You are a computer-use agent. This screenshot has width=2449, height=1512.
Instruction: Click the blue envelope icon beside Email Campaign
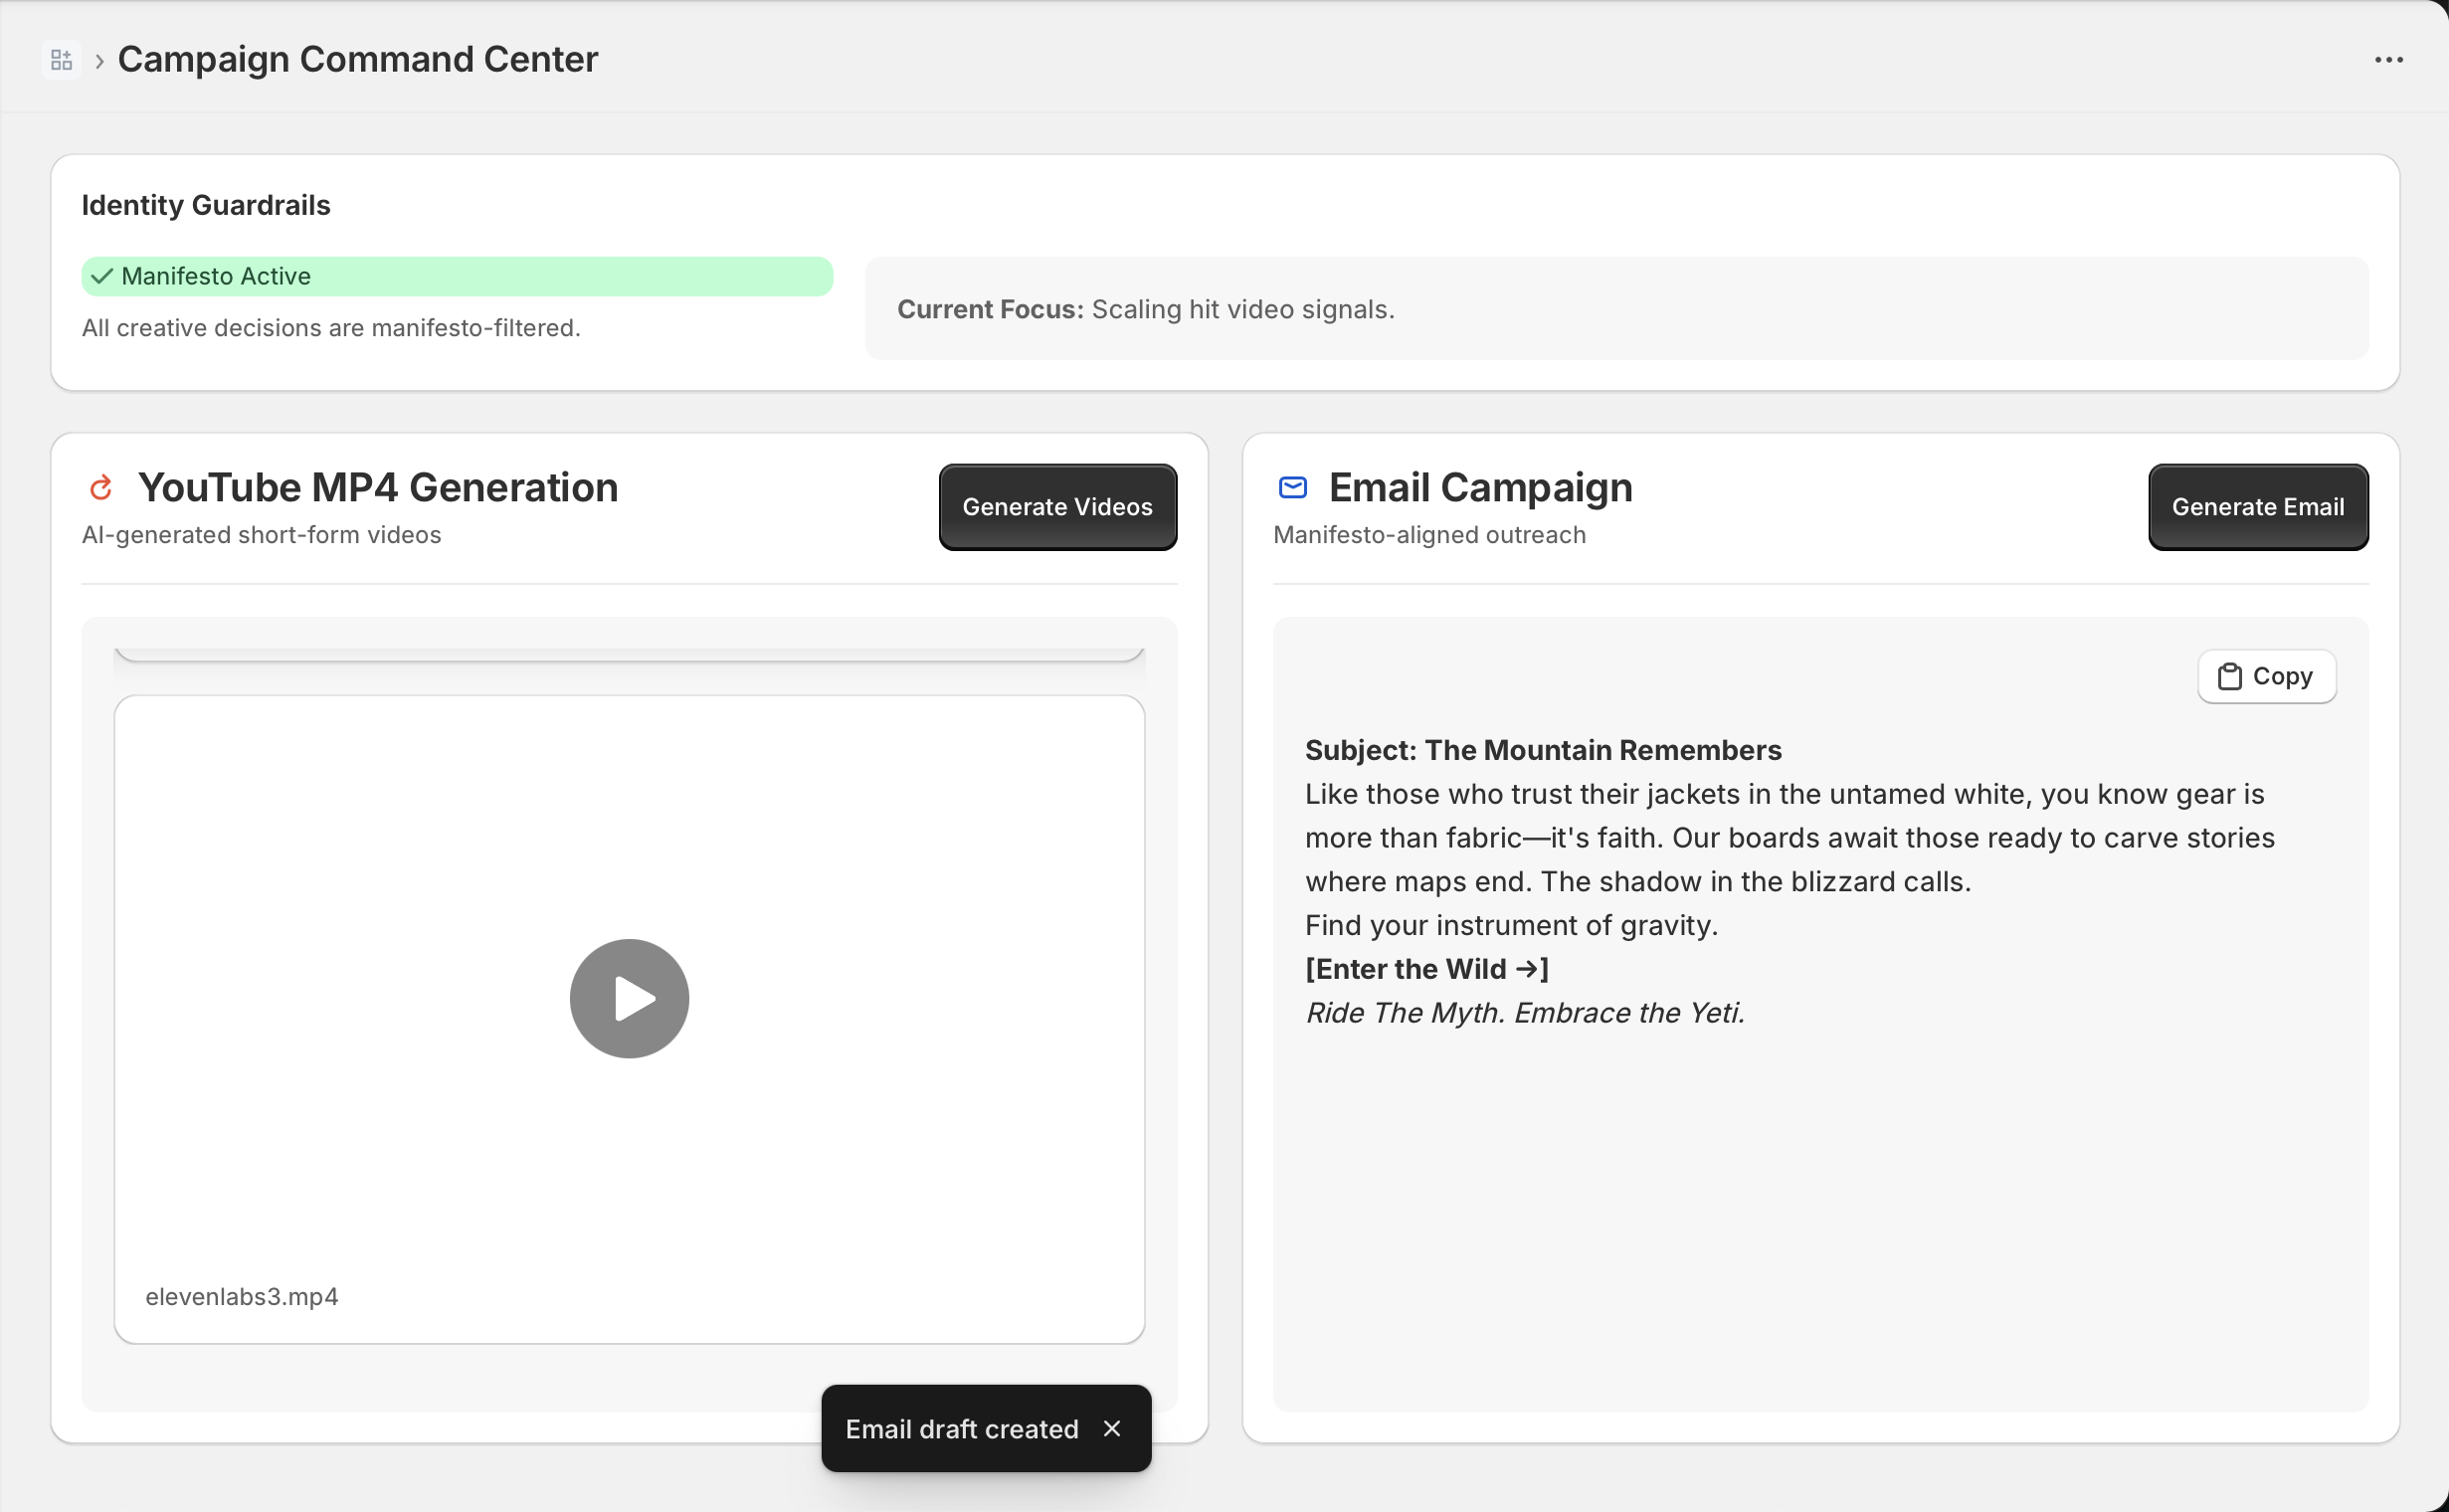(x=1292, y=488)
